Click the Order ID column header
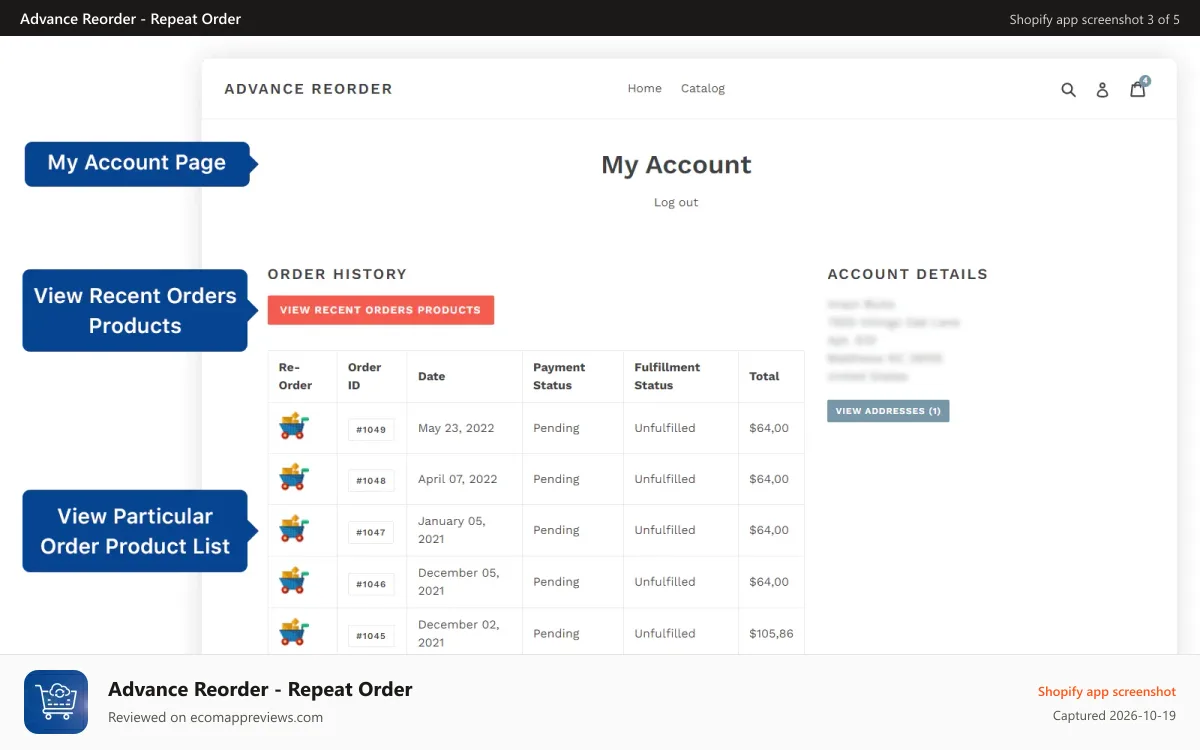 (365, 376)
